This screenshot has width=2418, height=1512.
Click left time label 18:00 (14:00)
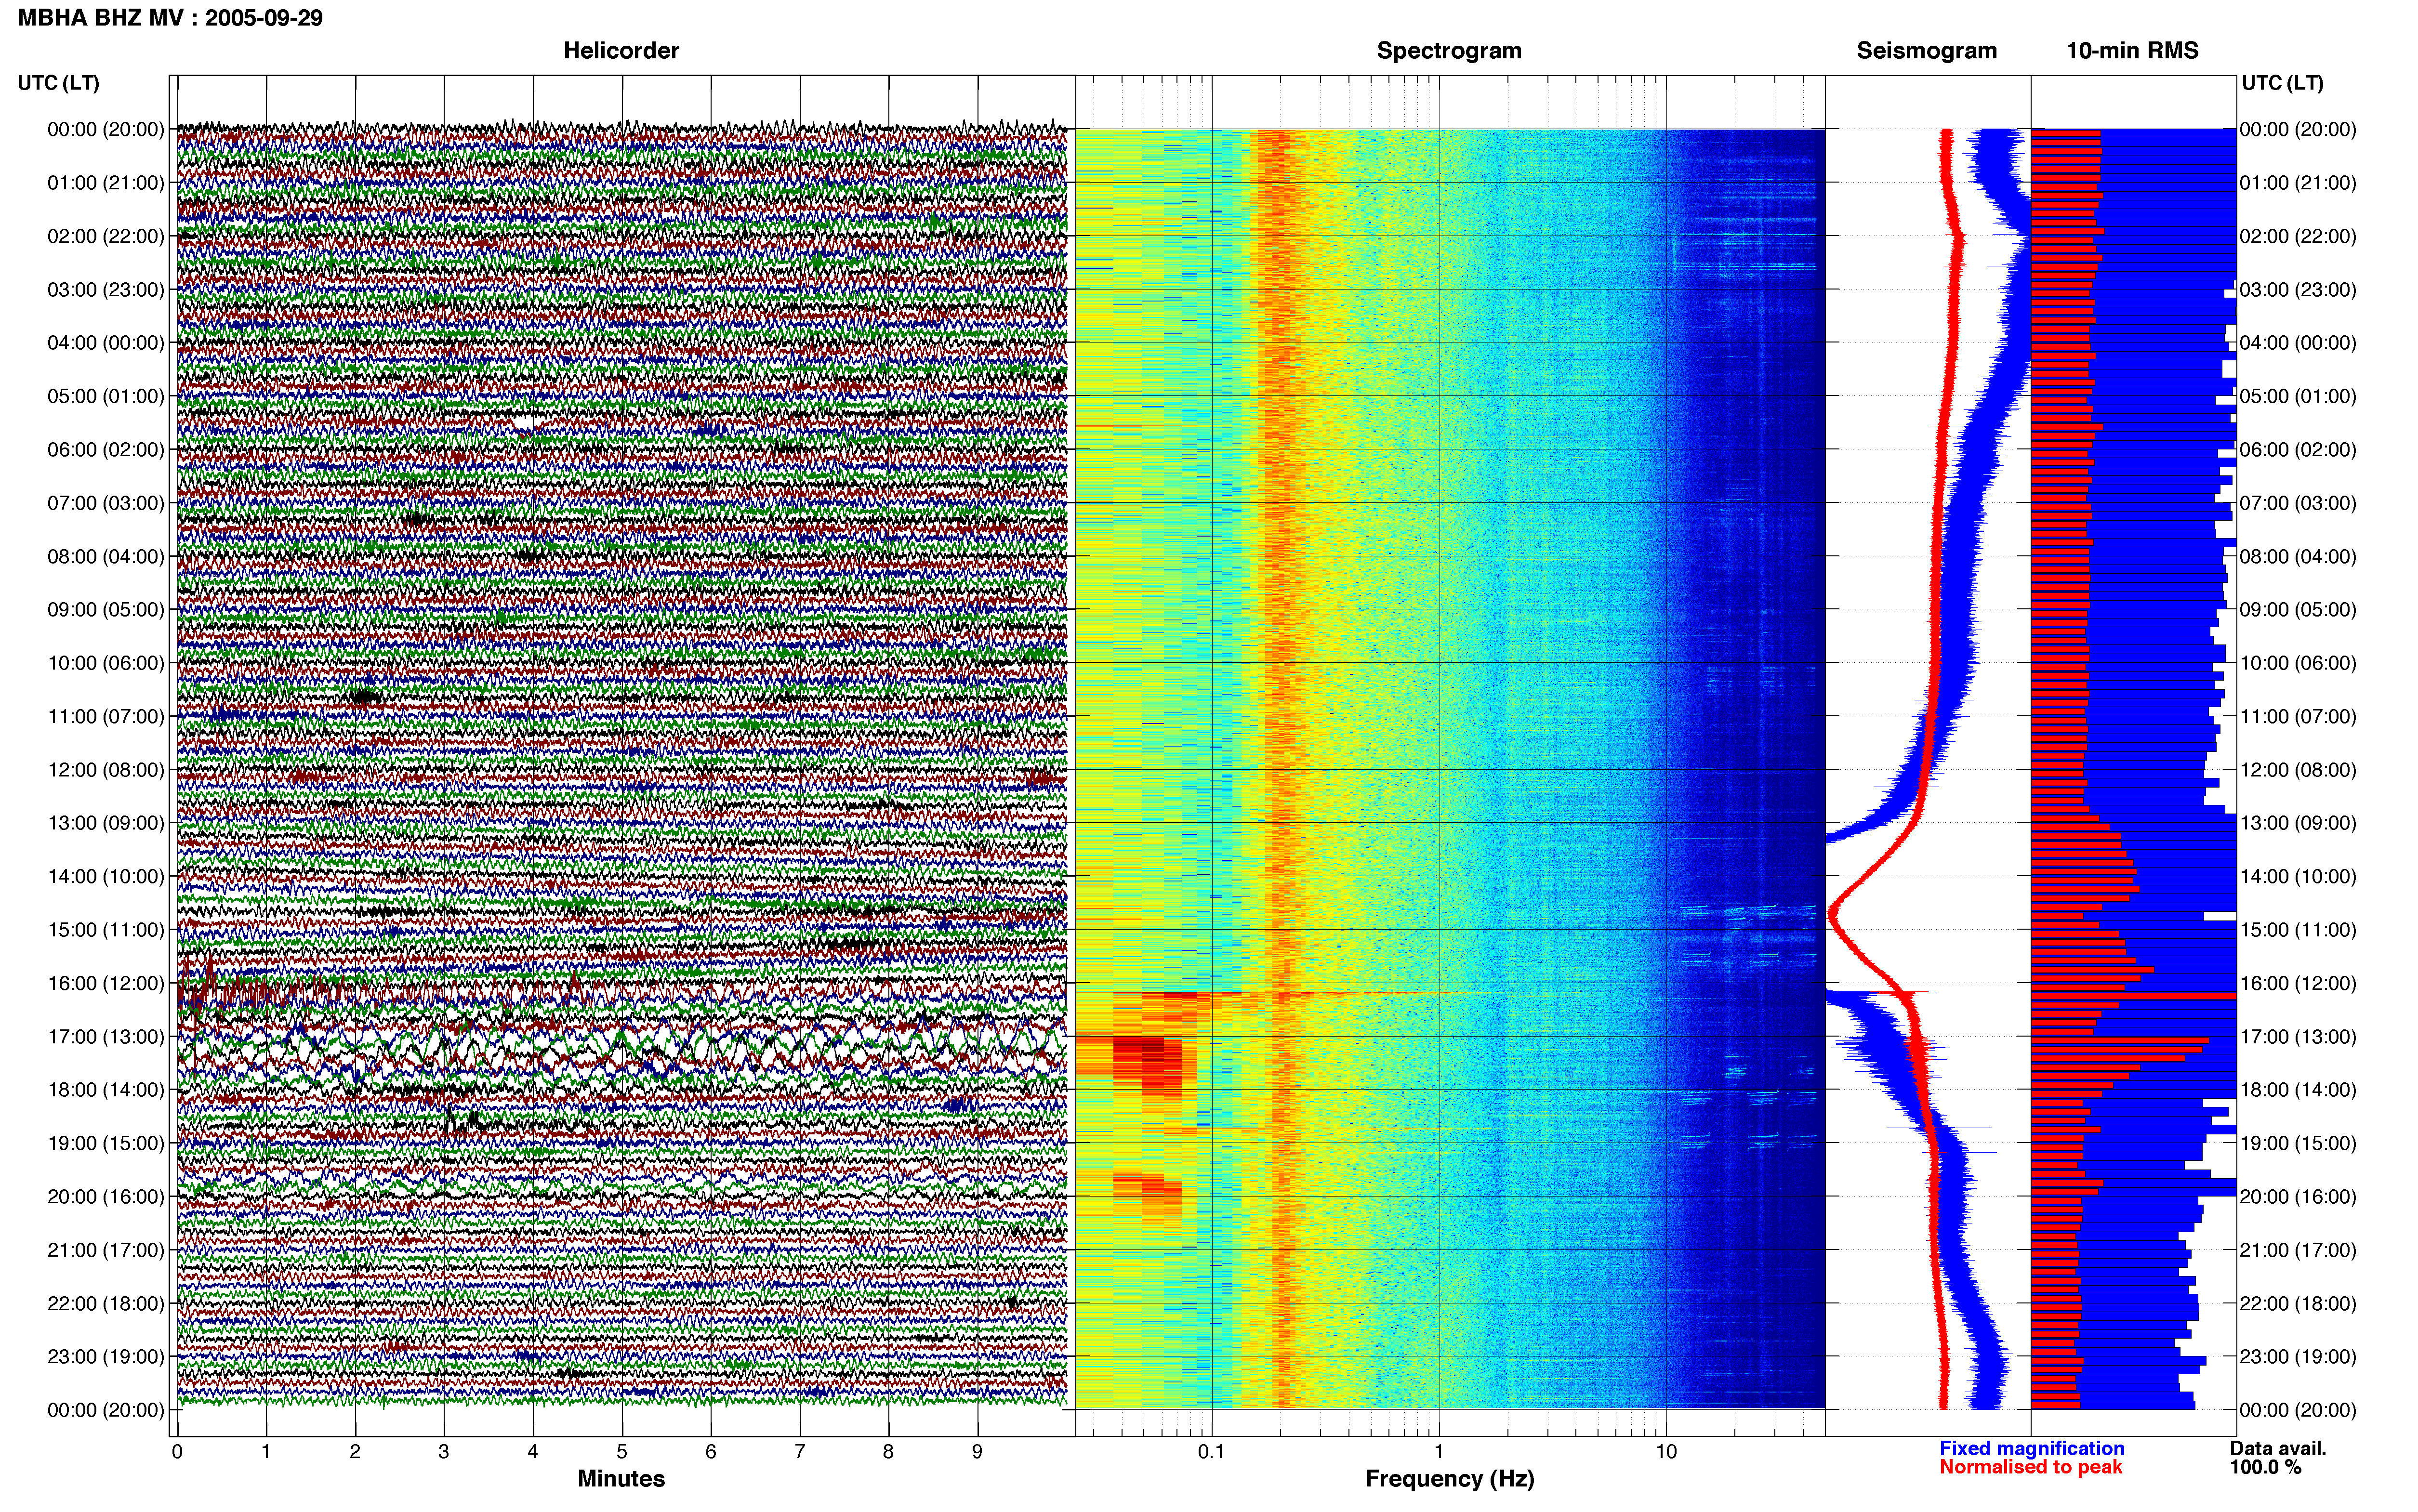[106, 1090]
